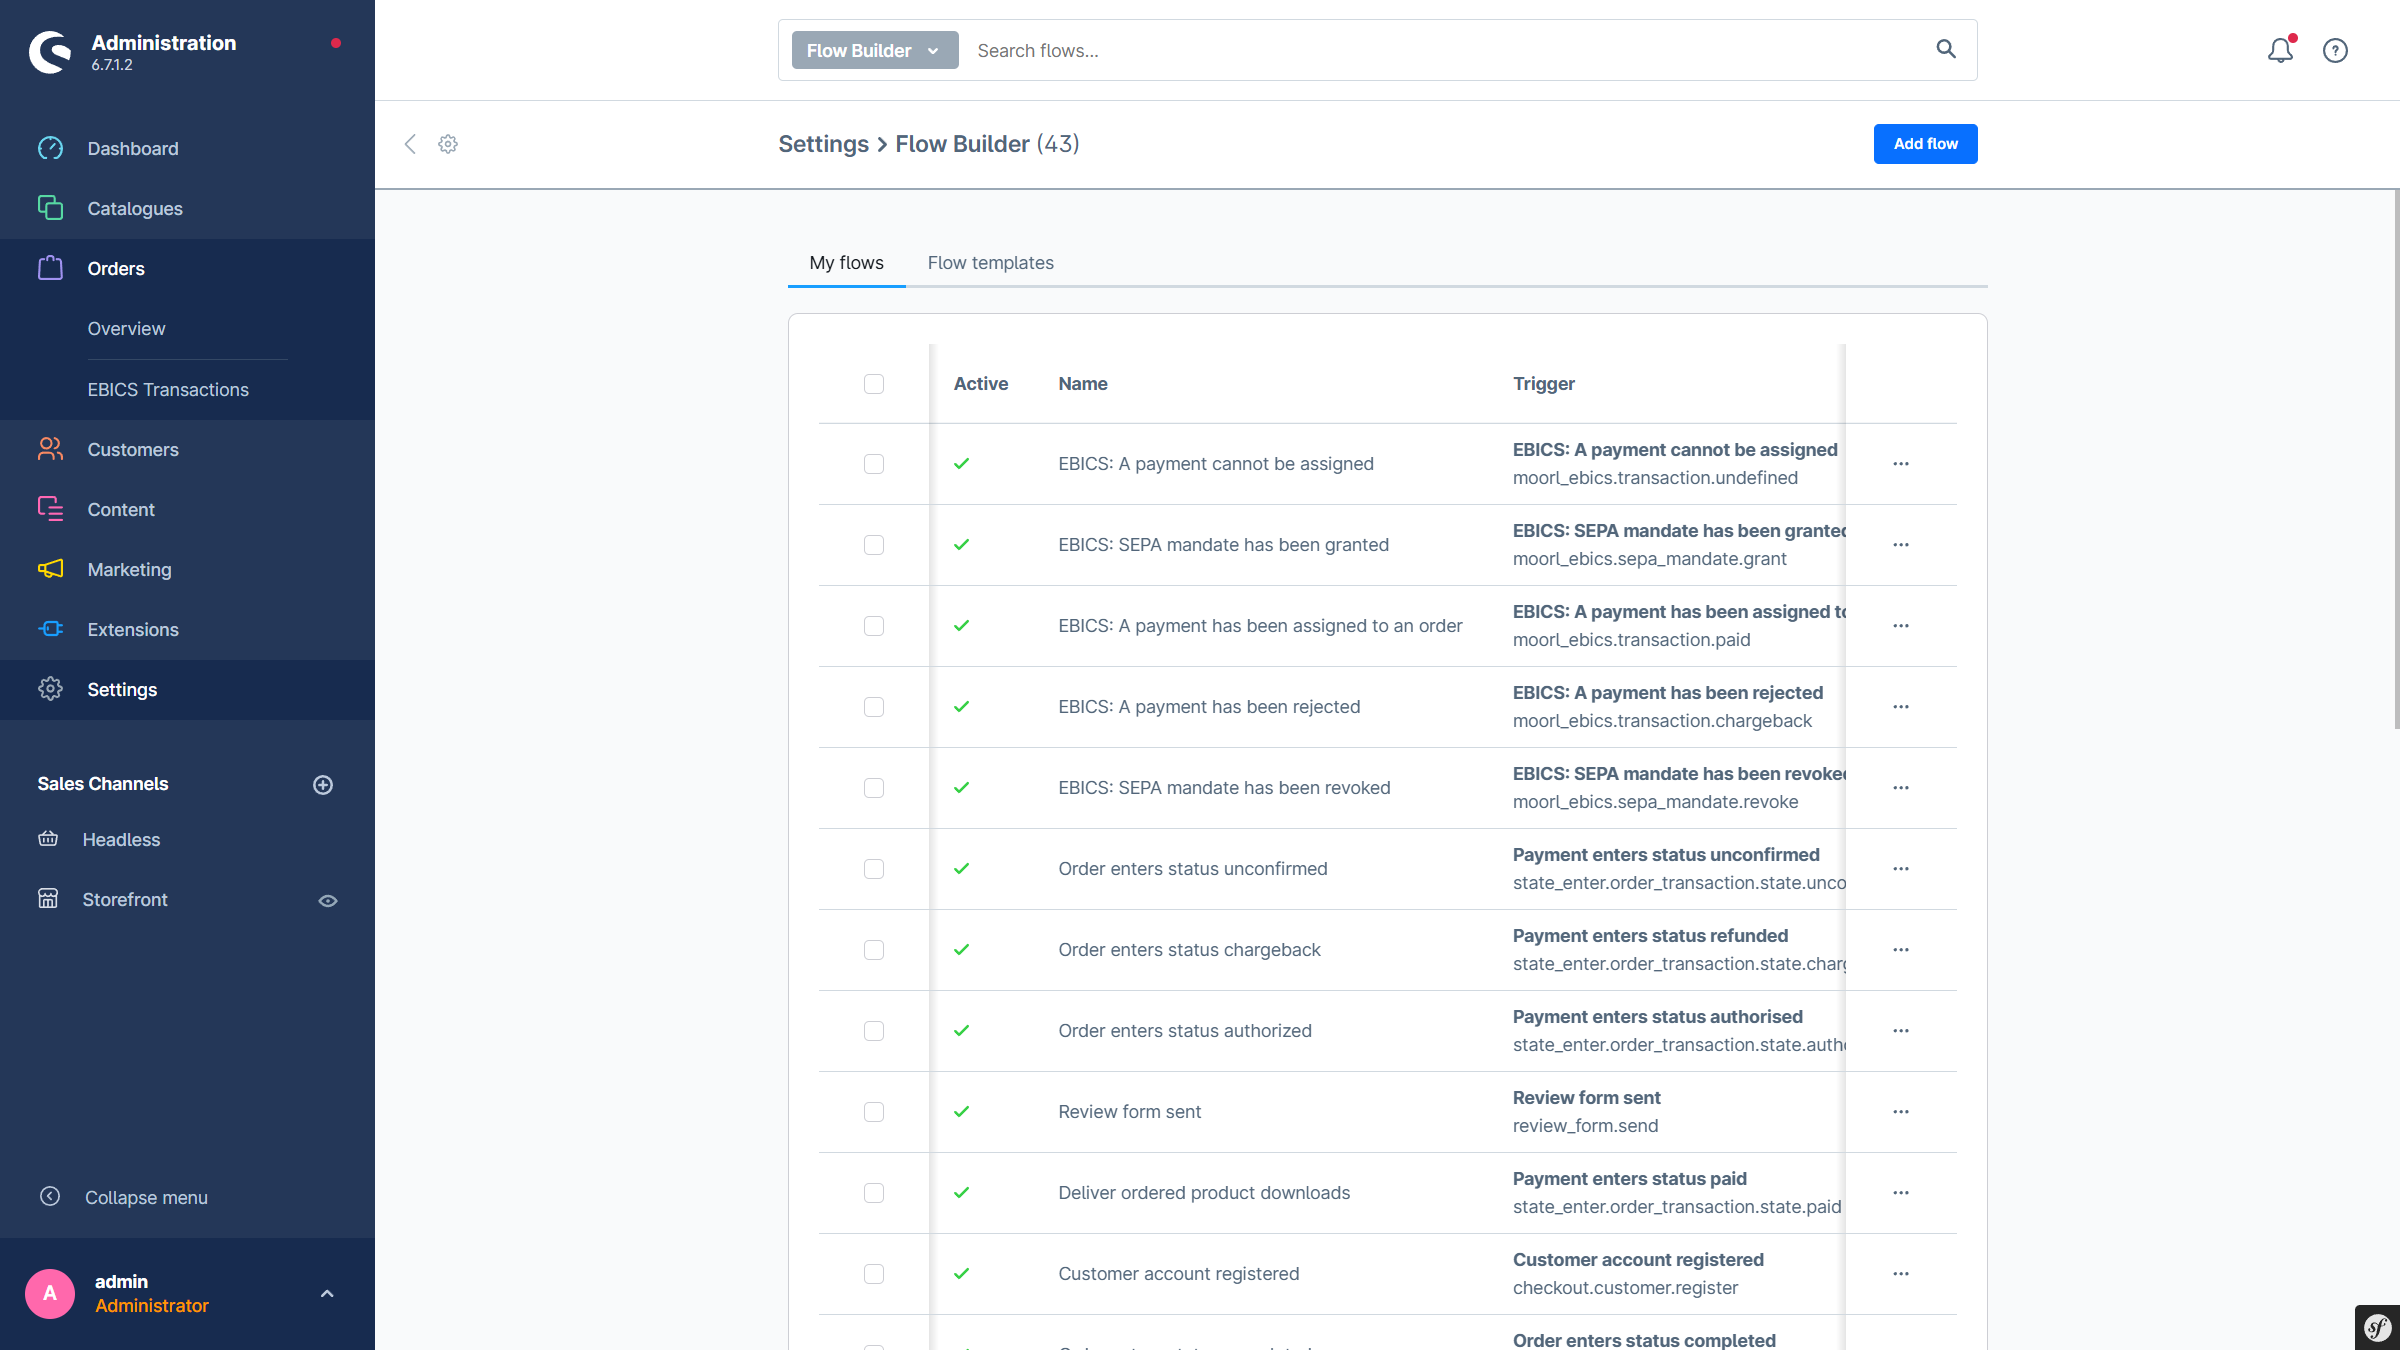This screenshot has height=1350, width=2400.
Task: Open the Deliver ordered product downloads flow
Action: pos(1204,1193)
